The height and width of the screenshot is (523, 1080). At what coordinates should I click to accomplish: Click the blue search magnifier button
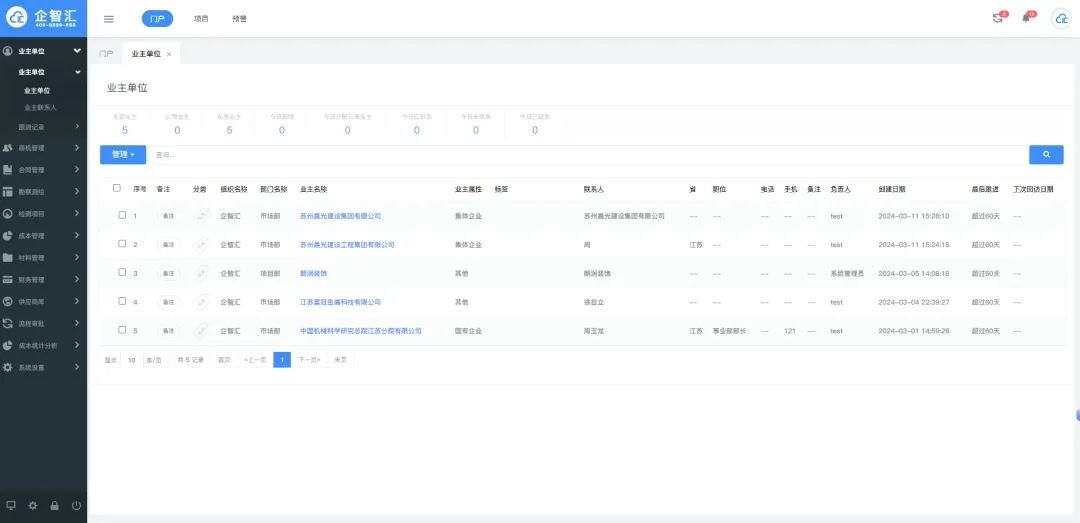[1046, 154]
